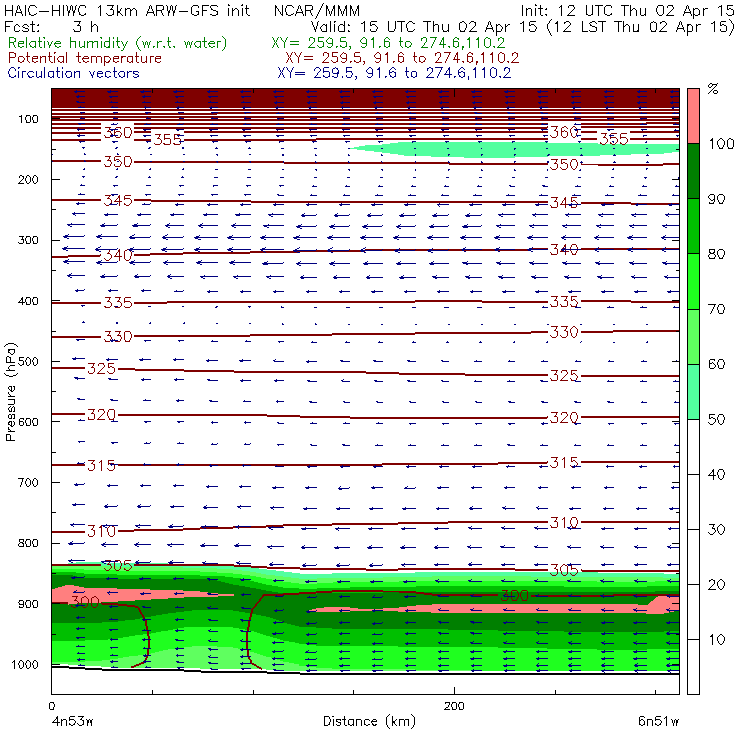Pick the 60–70% light green colorbar segment
Image resolution: width=740 pixels, height=740 pixels.
693,337
